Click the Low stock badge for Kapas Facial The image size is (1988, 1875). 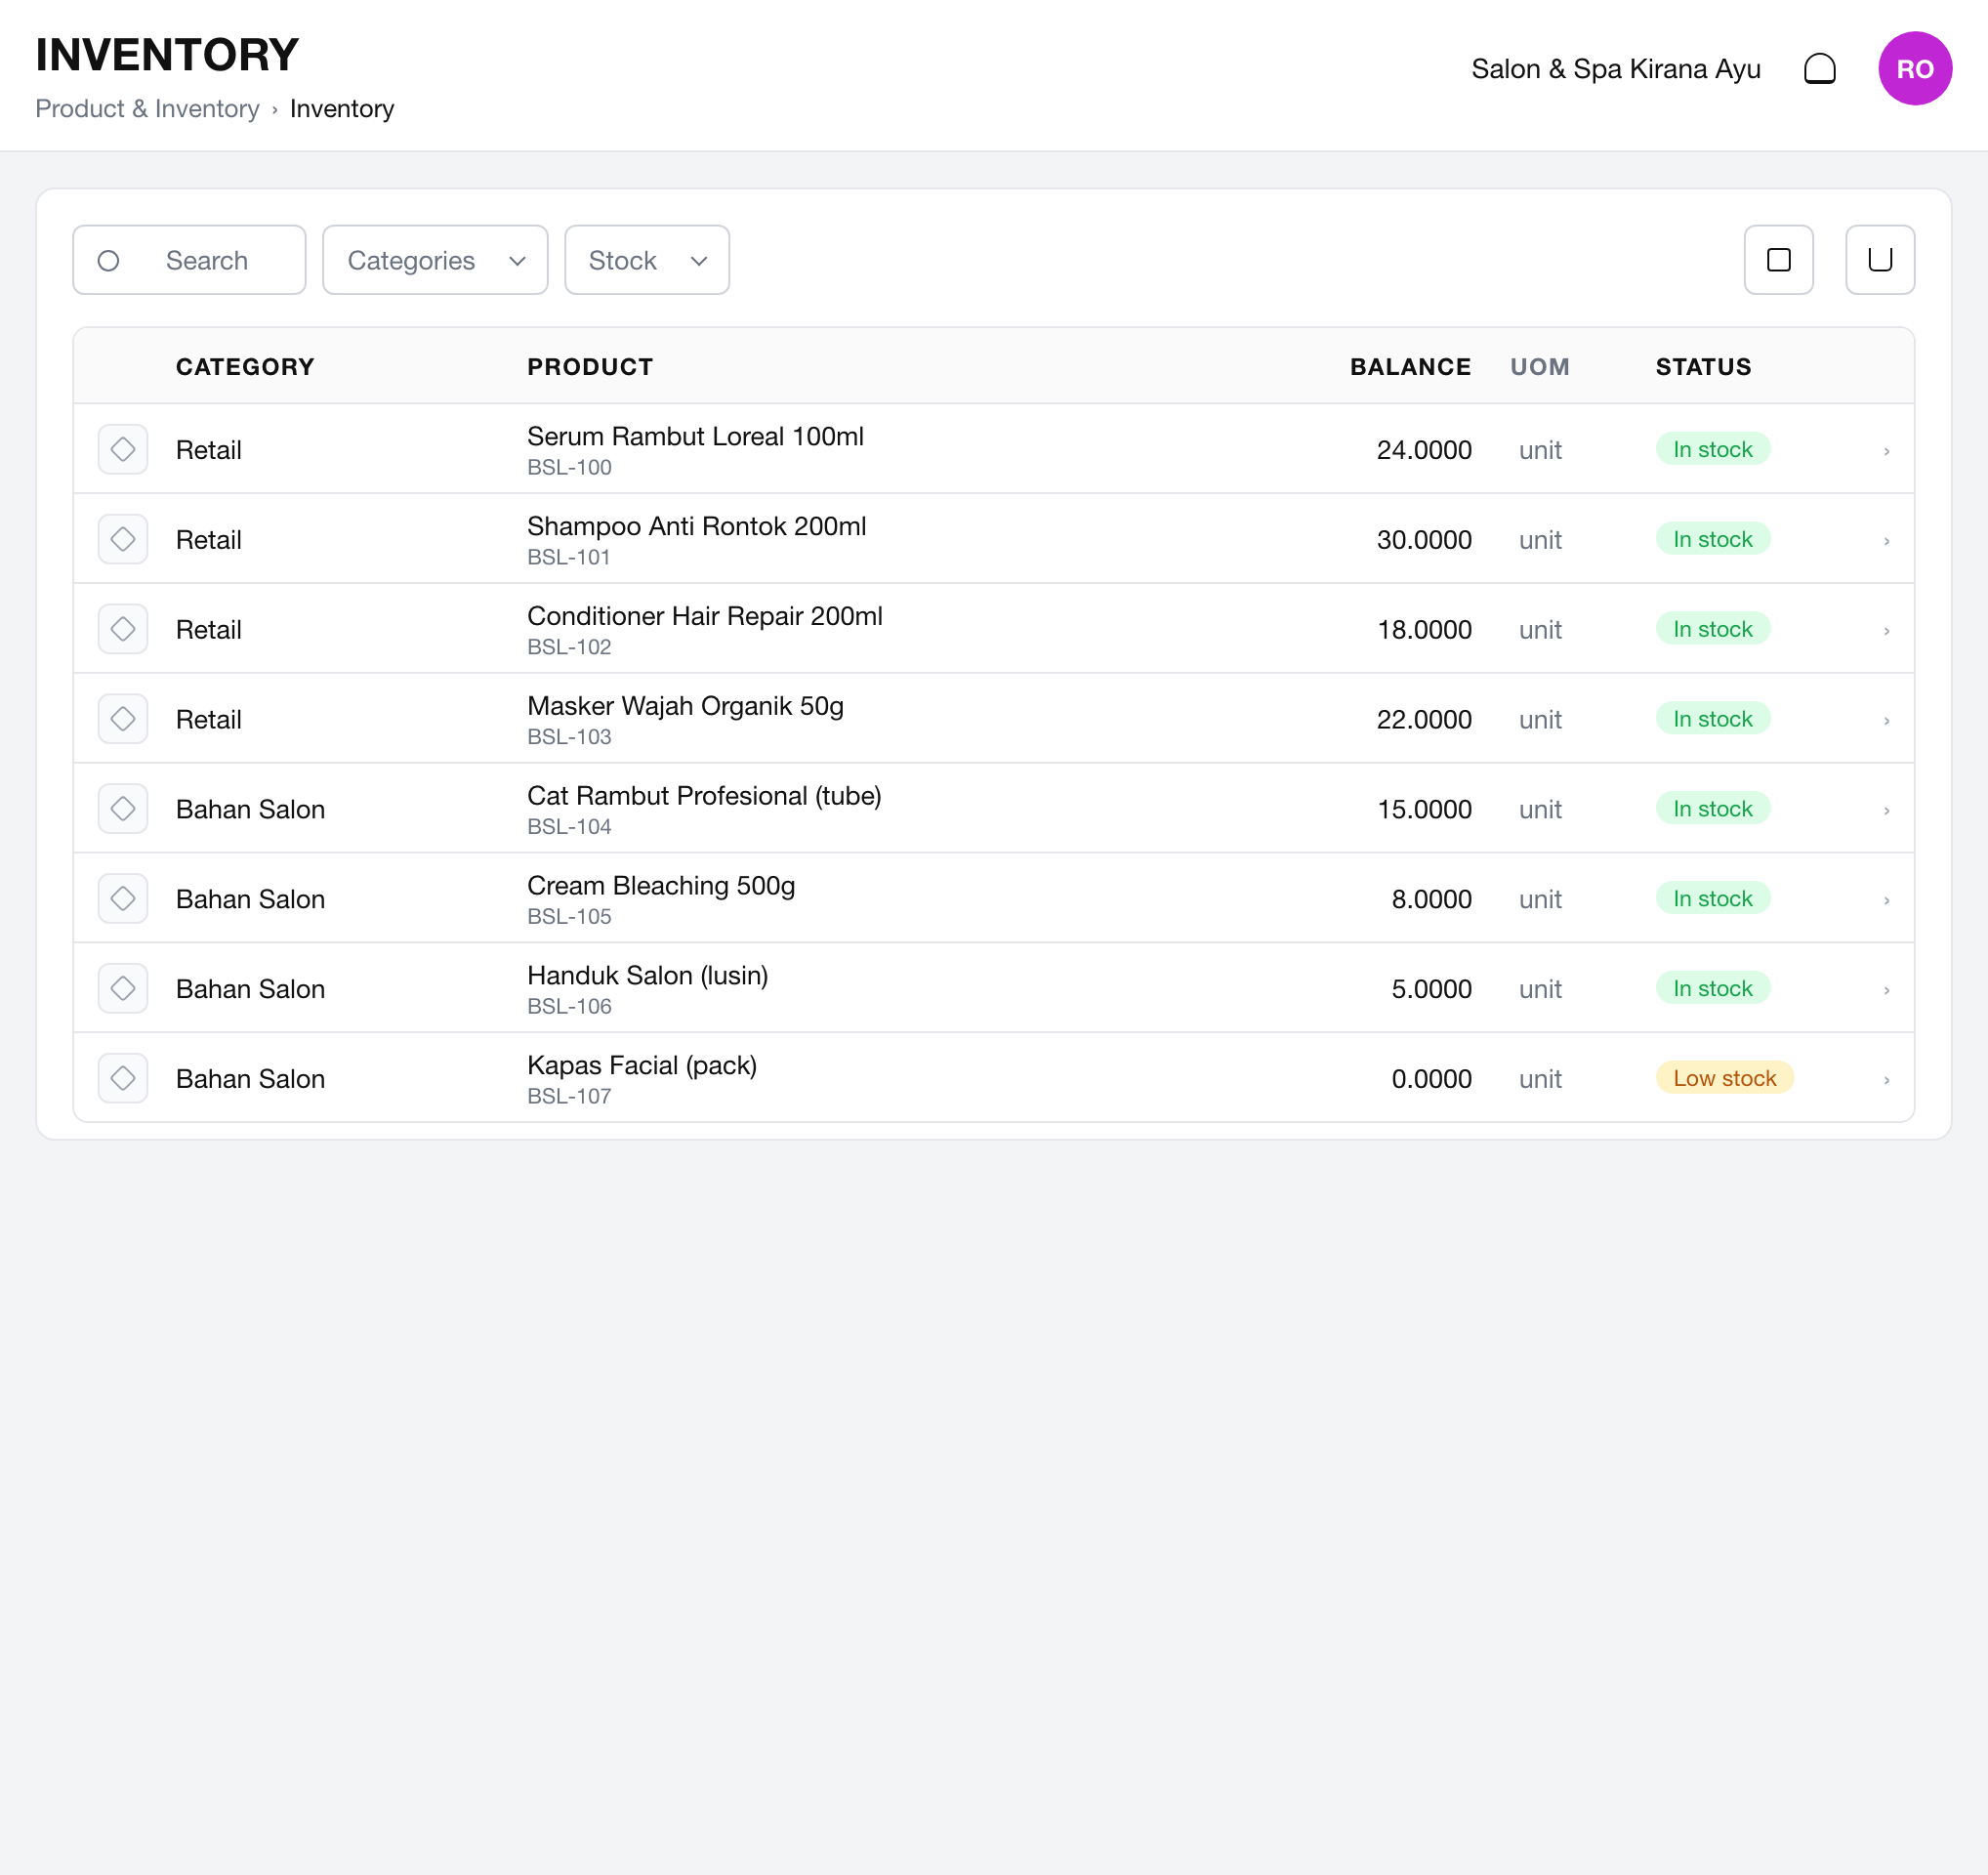[x=1724, y=1078]
